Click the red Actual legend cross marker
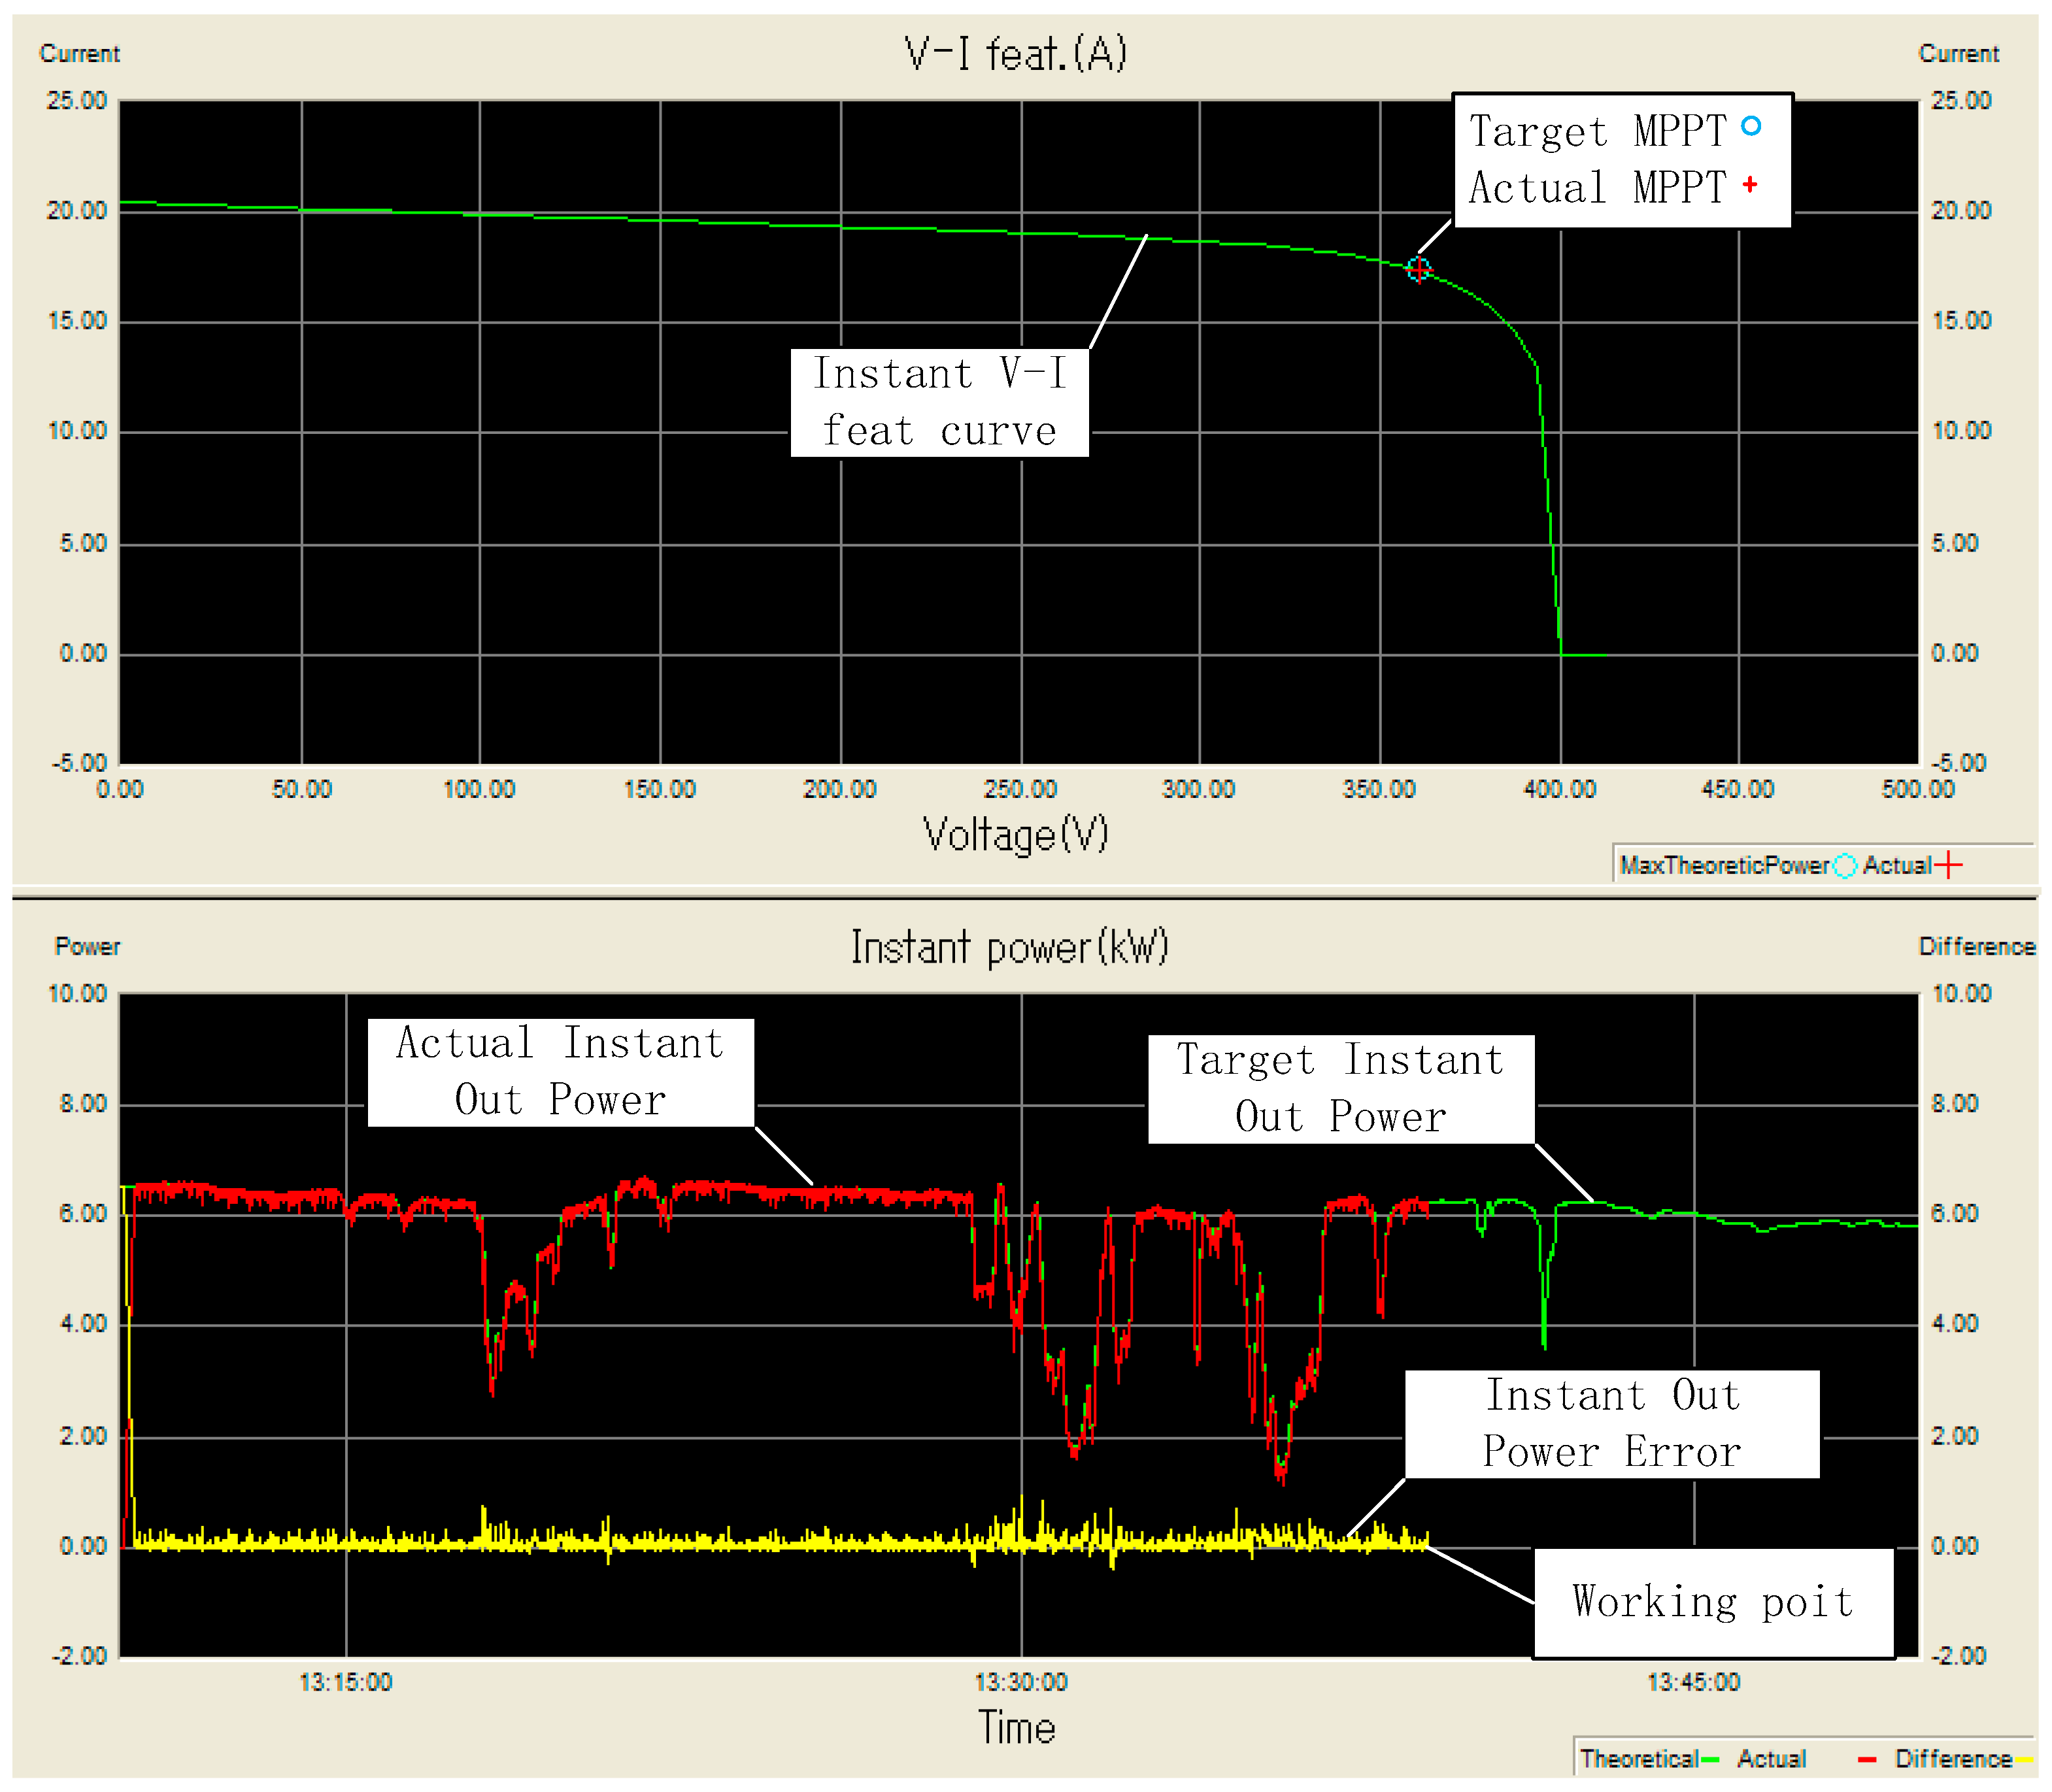This screenshot has width=2052, height=1792. (1948, 866)
